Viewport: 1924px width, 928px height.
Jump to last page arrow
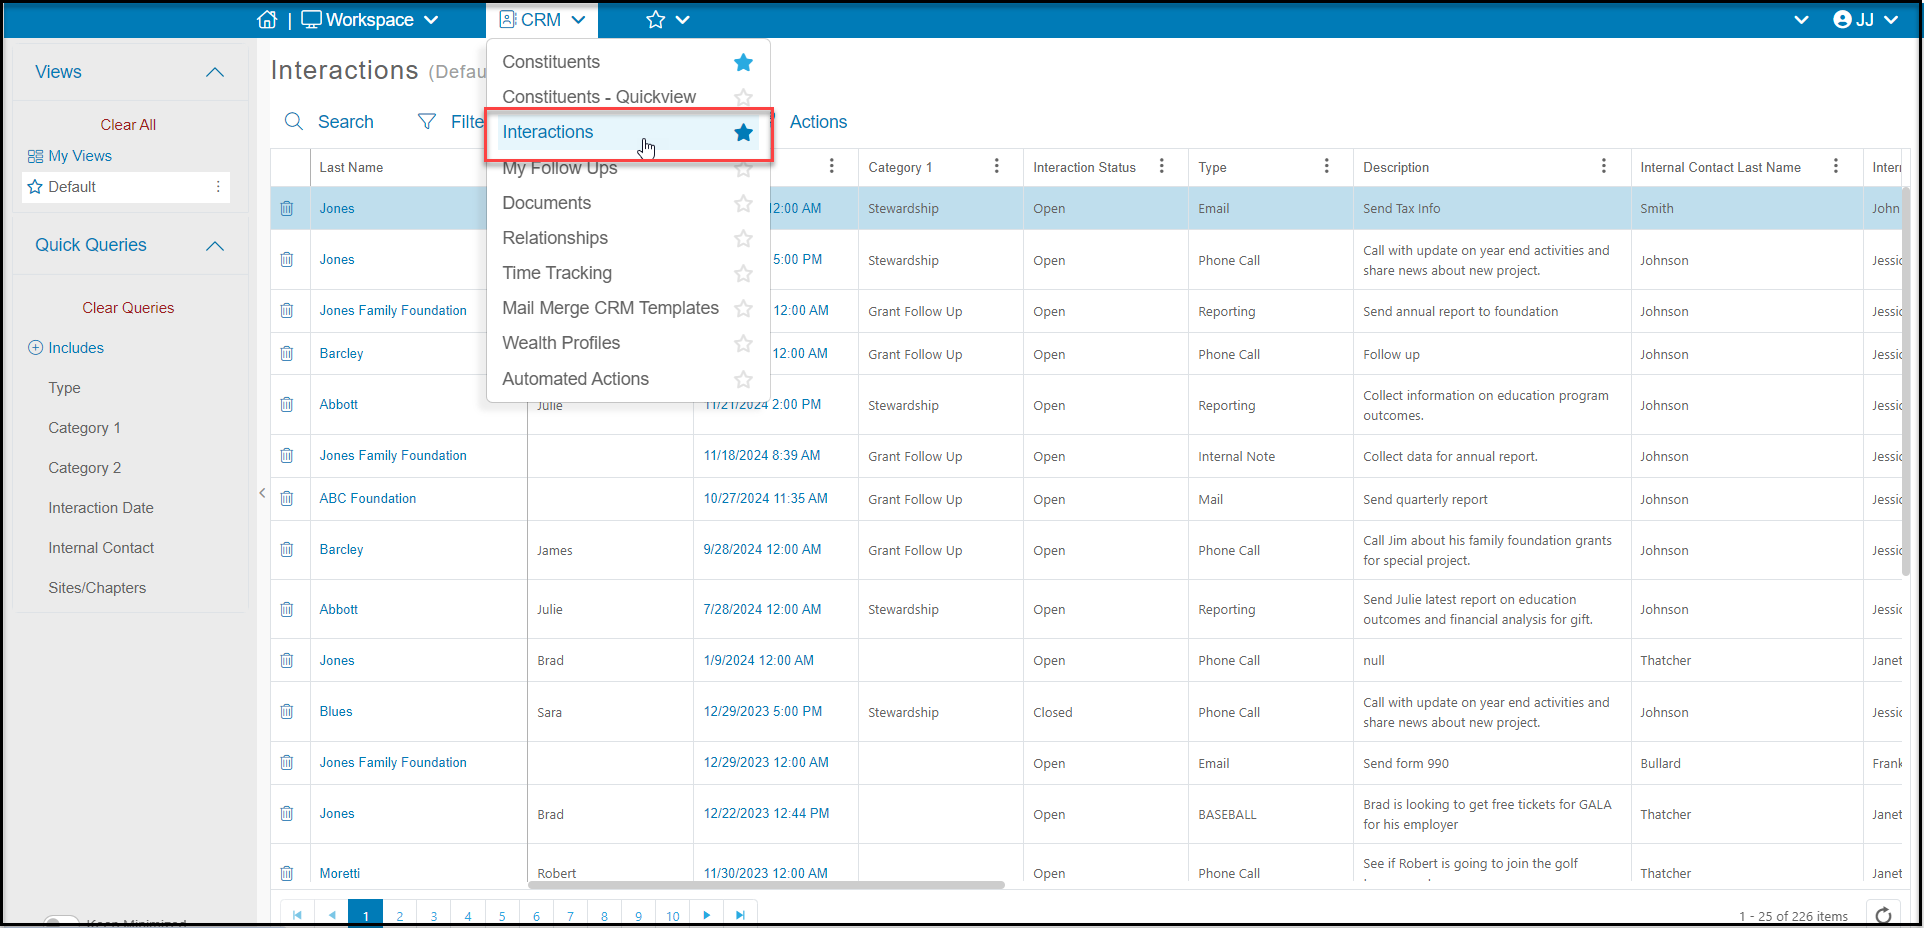pos(740,915)
